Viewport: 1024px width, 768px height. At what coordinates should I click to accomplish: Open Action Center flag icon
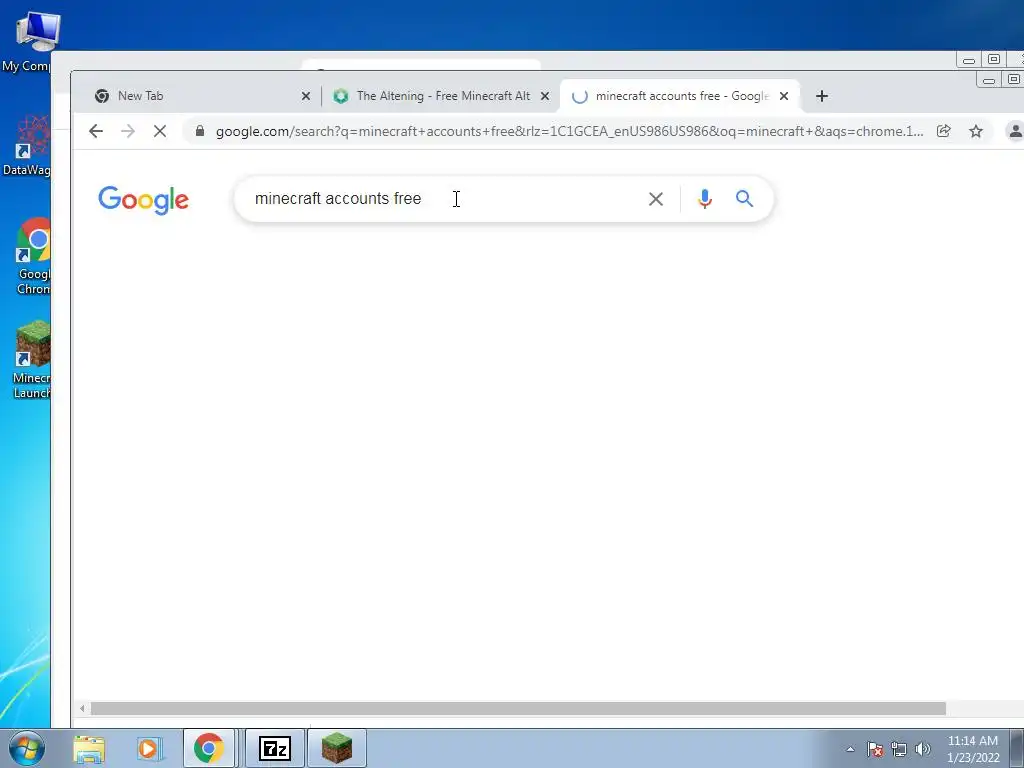point(875,749)
